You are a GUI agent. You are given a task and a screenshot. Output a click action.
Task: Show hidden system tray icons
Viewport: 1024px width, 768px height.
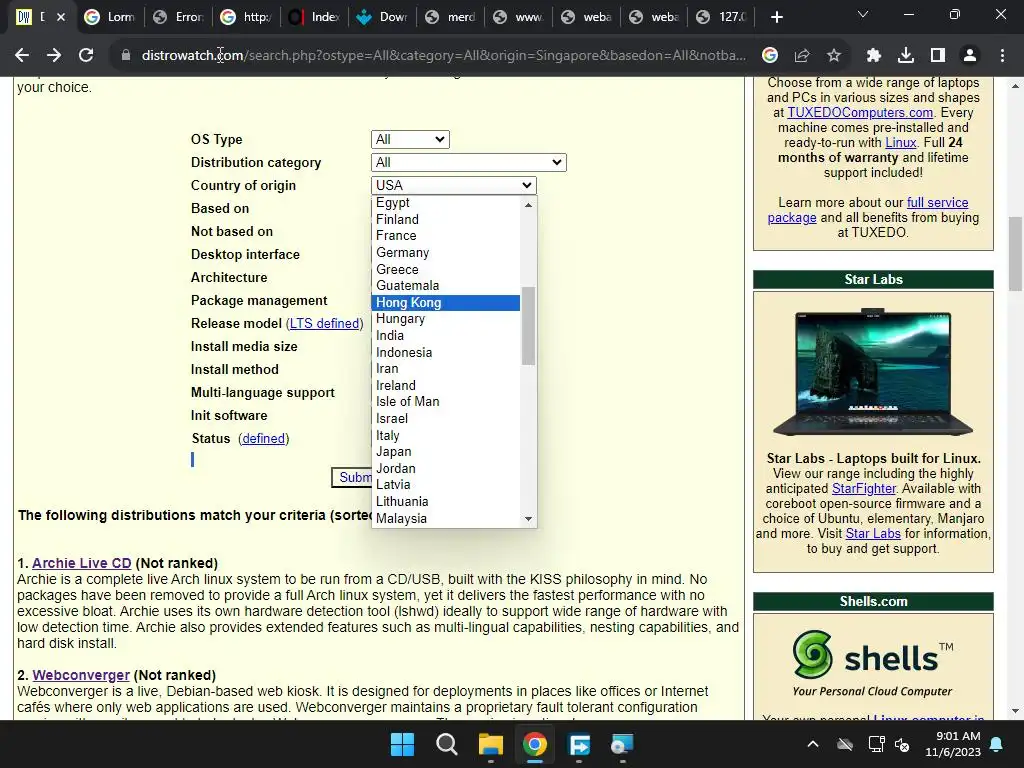813,744
